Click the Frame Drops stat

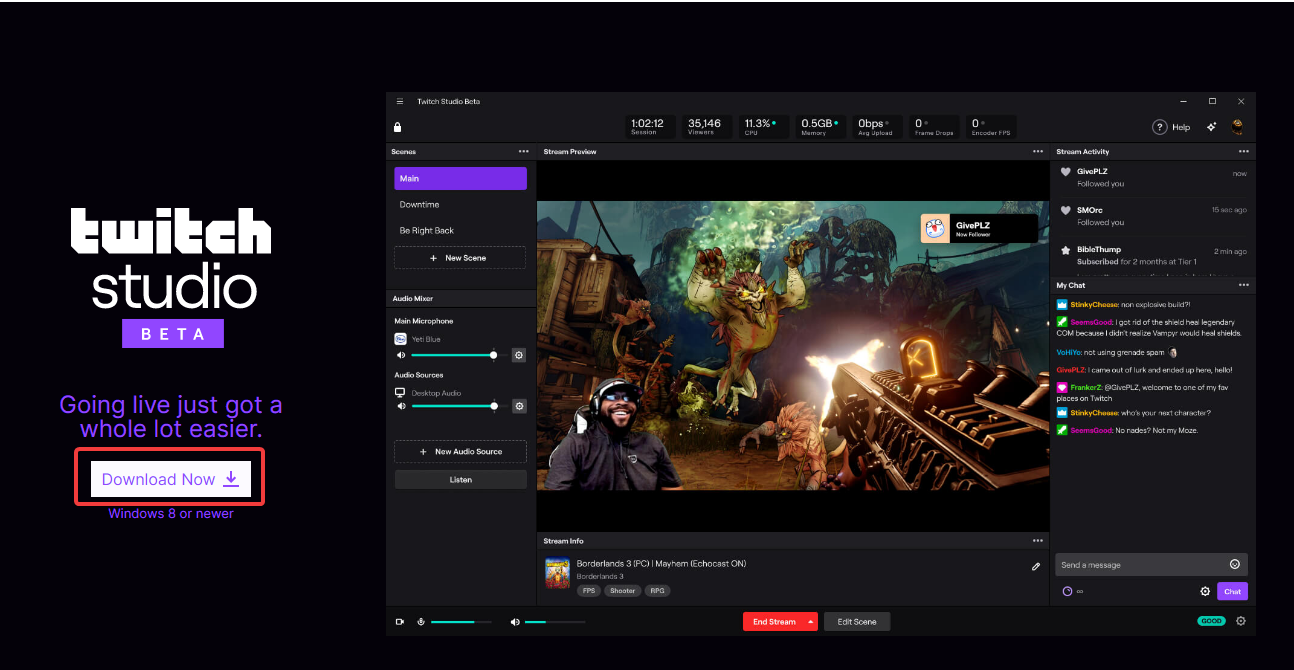[x=933, y=126]
